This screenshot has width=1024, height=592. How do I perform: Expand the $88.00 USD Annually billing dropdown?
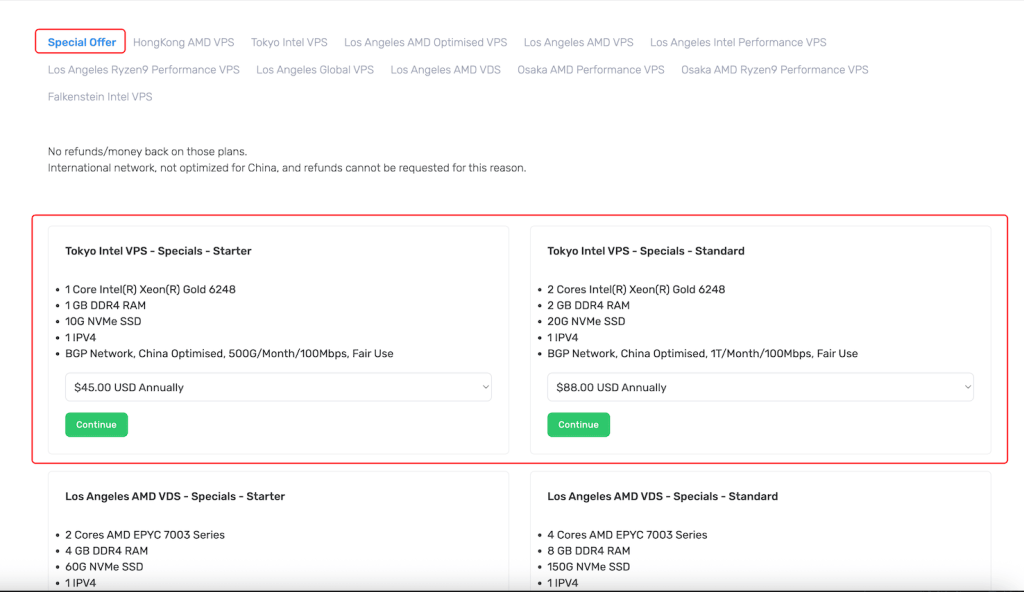click(x=760, y=387)
